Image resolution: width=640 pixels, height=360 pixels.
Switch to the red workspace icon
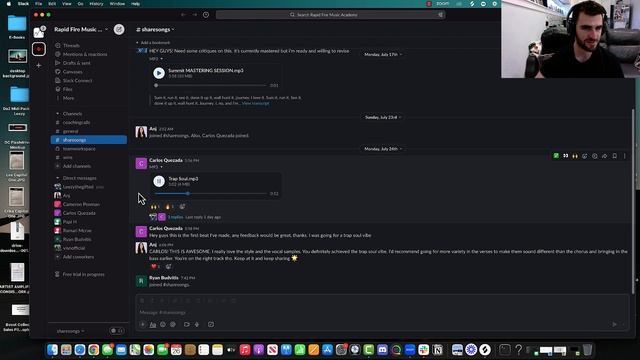click(39, 49)
